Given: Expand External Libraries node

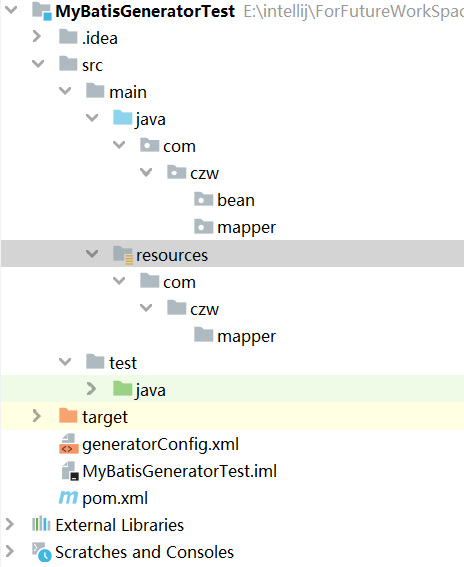Looking at the screenshot, I should (10, 524).
